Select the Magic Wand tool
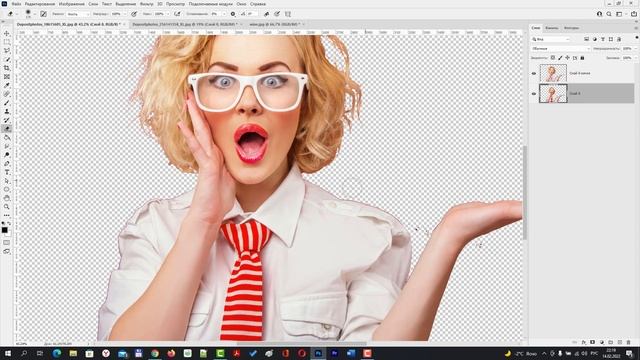This screenshot has height=360, width=640. tap(7, 60)
